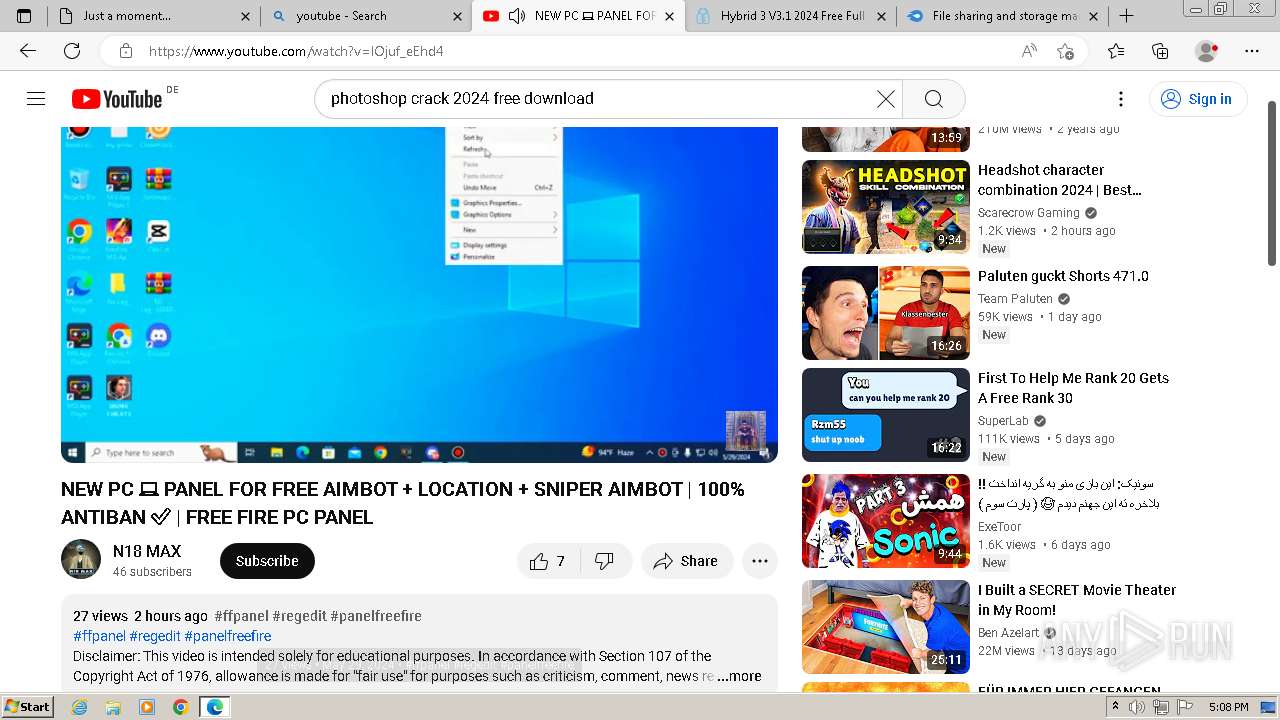The height and width of the screenshot is (720, 1280).
Task: Close the 'youtube - Search' tab
Action: pos(457,16)
